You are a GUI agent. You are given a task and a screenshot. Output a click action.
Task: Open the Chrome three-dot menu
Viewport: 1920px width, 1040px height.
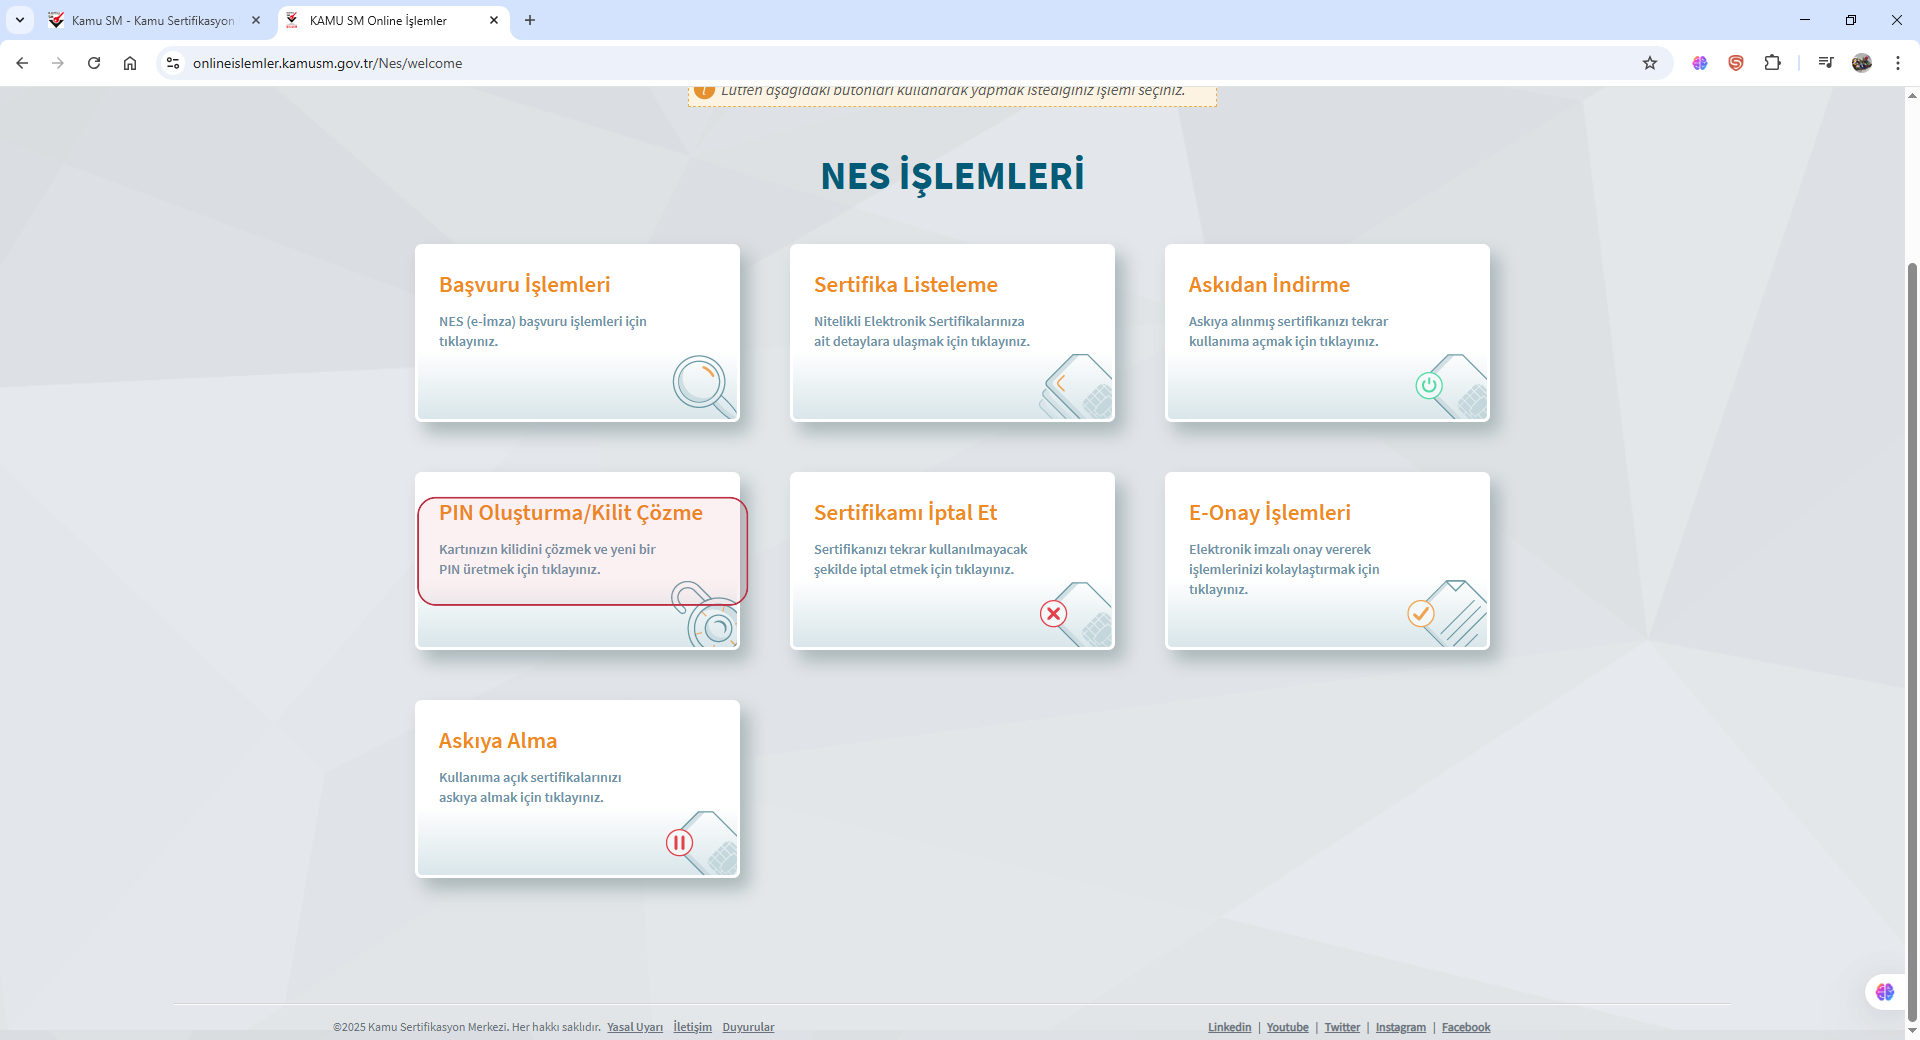point(1897,63)
